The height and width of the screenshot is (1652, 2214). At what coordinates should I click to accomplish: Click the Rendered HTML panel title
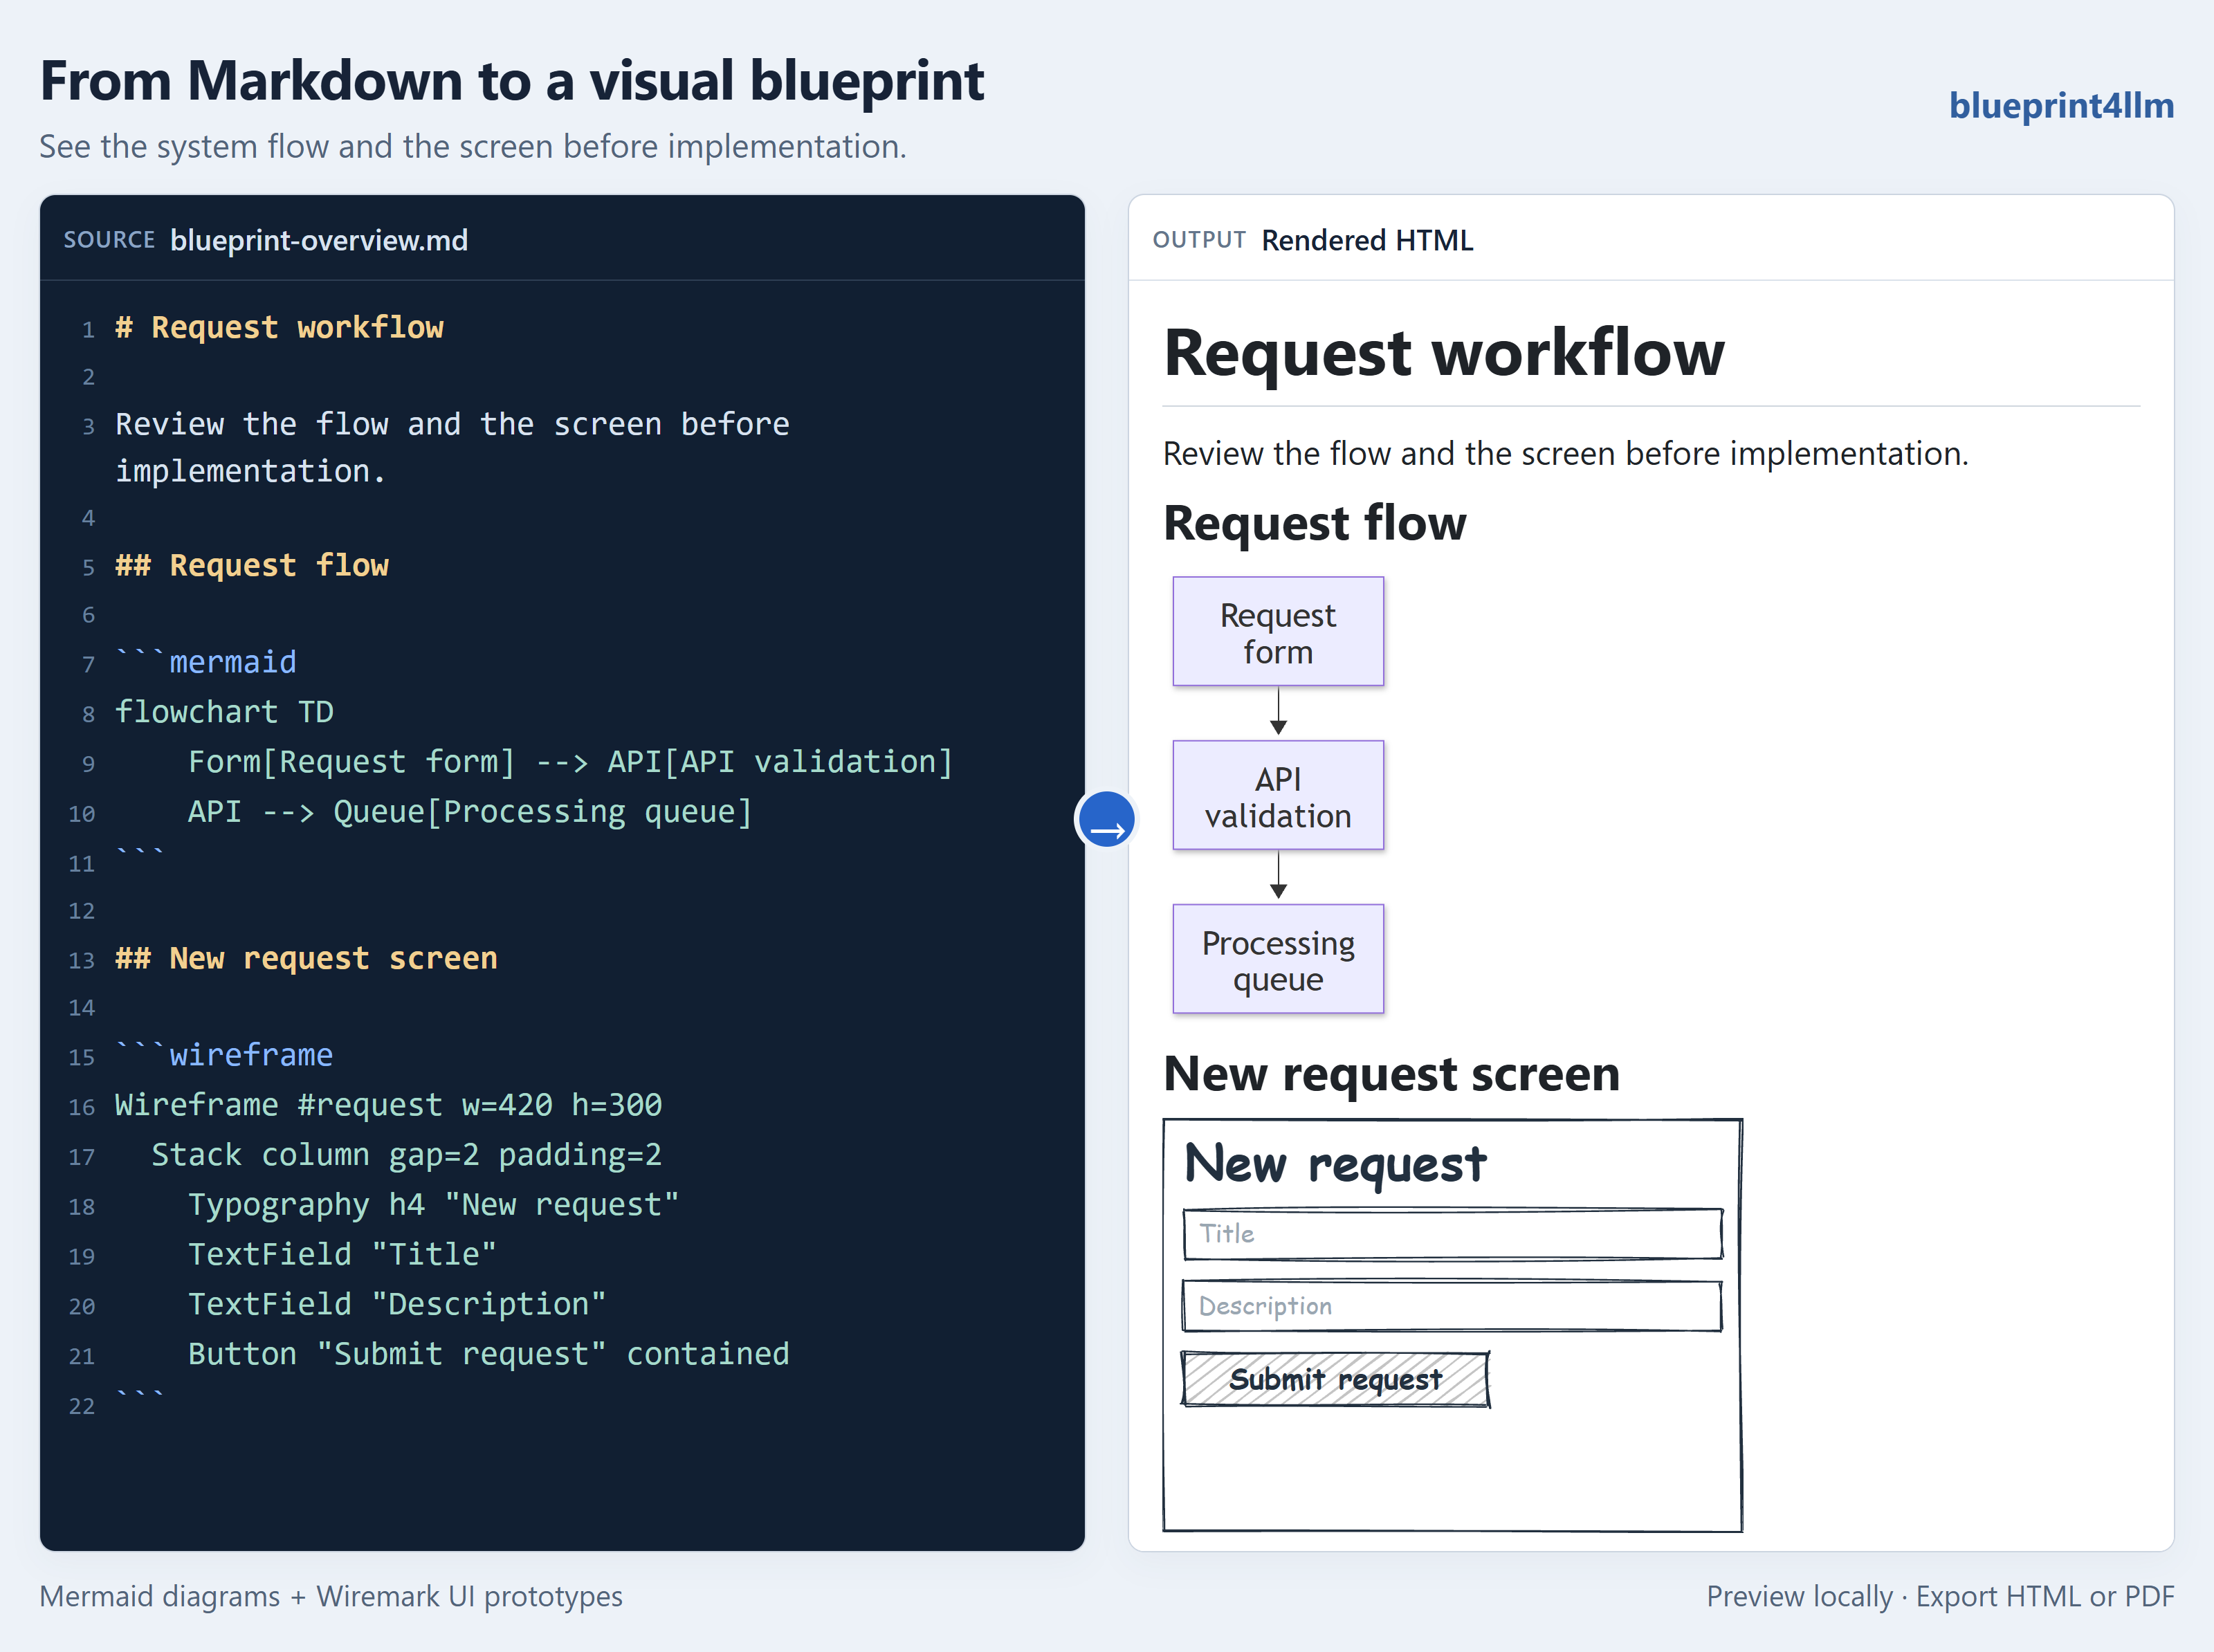tap(1367, 240)
